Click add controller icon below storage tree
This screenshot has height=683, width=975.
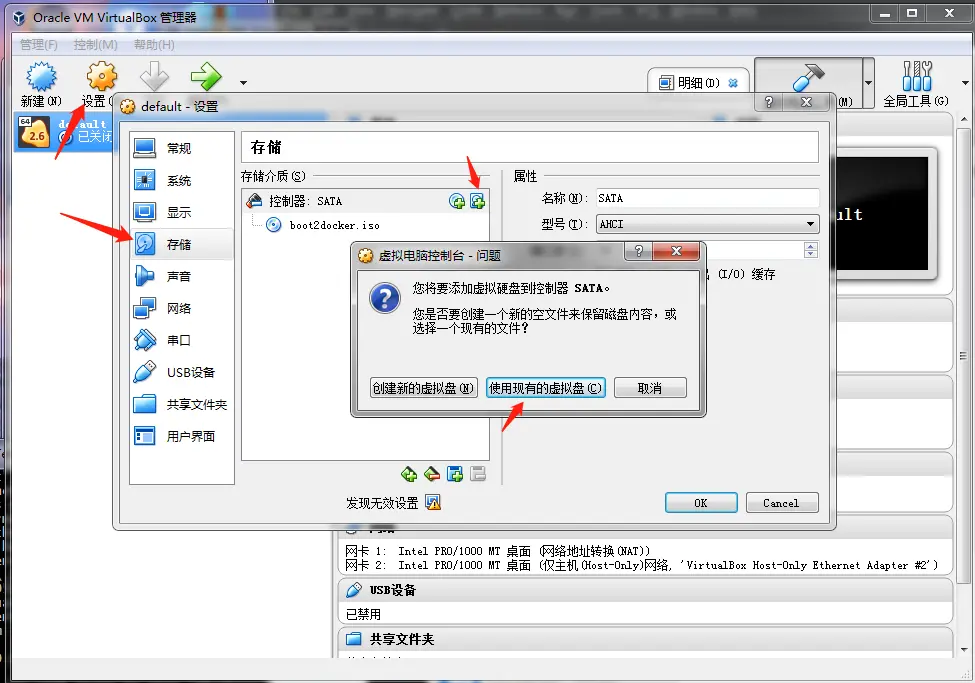[x=409, y=475]
